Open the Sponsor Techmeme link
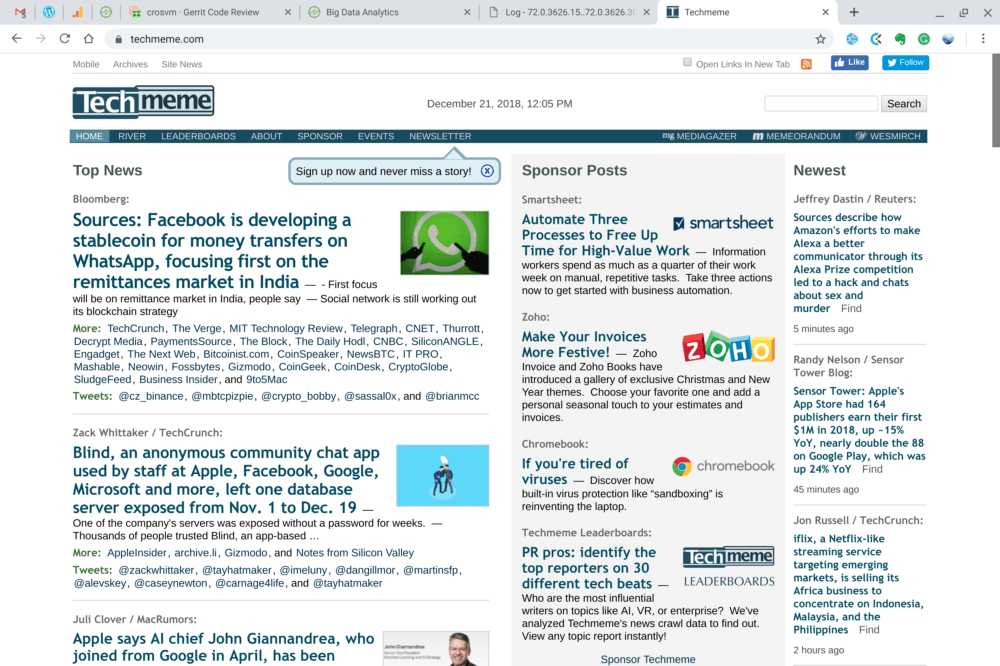Viewport: 1000px width, 666px height. (x=648, y=659)
